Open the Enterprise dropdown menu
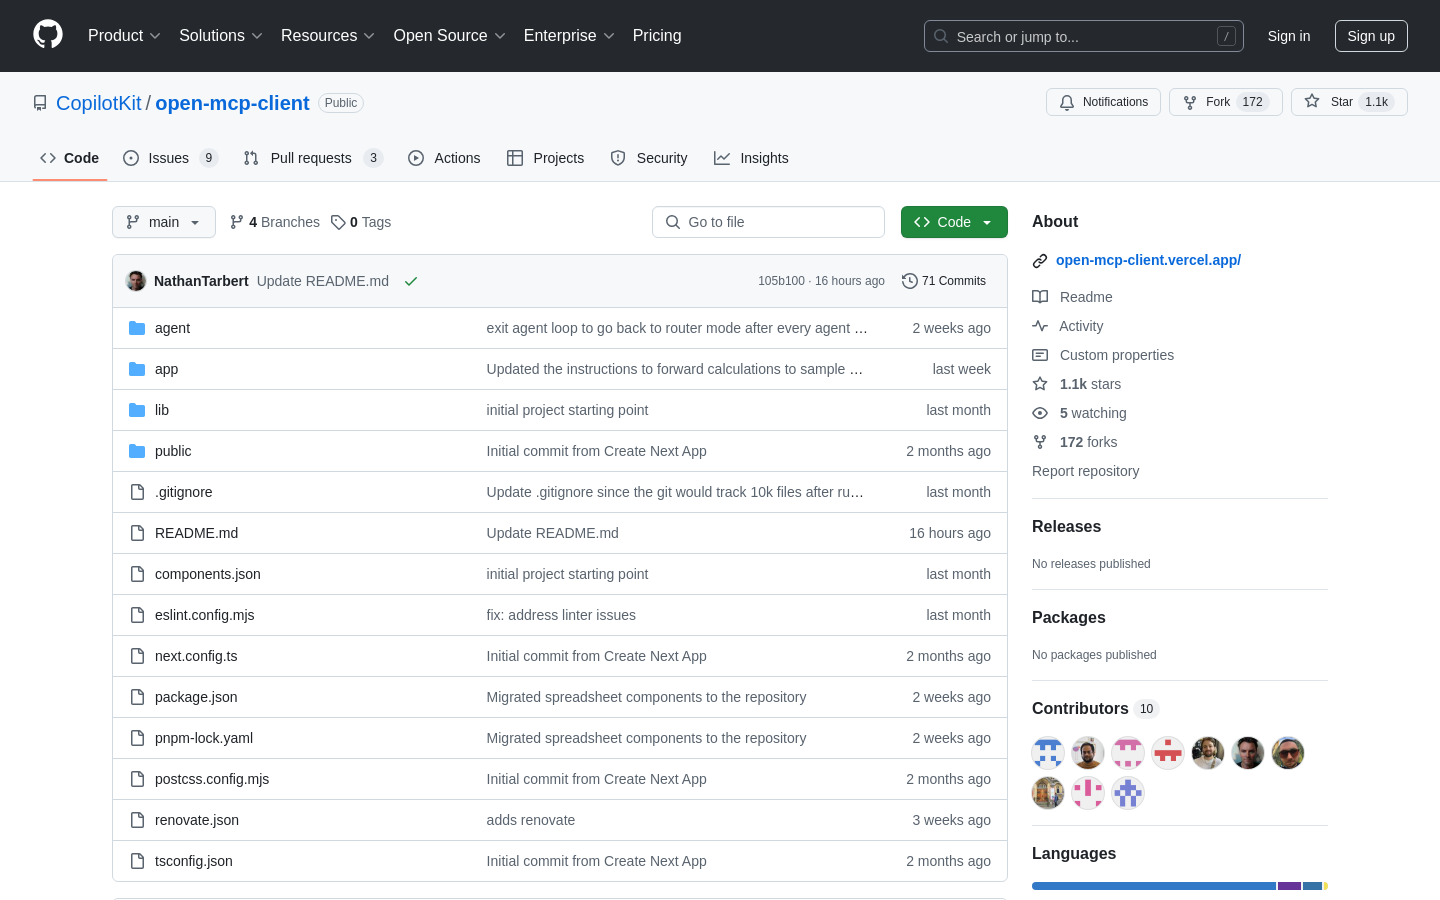 click(x=569, y=36)
